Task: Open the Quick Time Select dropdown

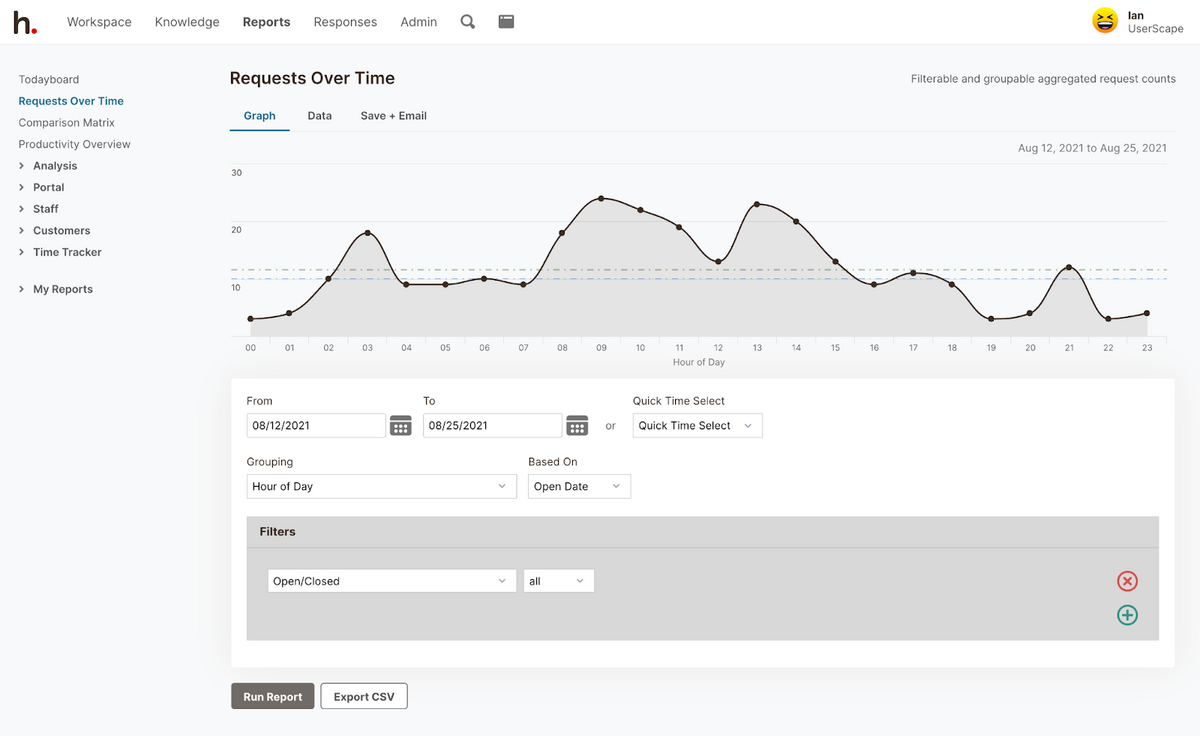Action: click(697, 425)
